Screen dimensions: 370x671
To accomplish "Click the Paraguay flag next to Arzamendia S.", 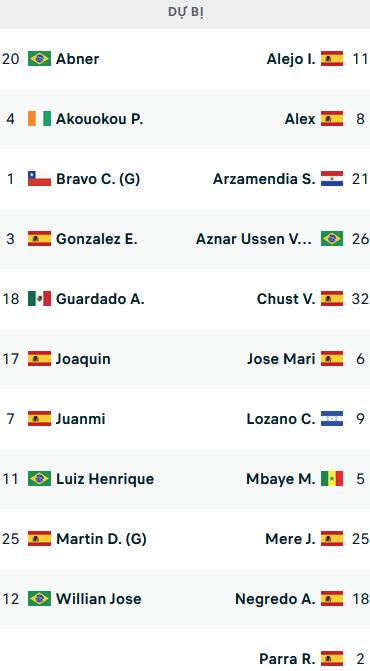I will point(332,178).
